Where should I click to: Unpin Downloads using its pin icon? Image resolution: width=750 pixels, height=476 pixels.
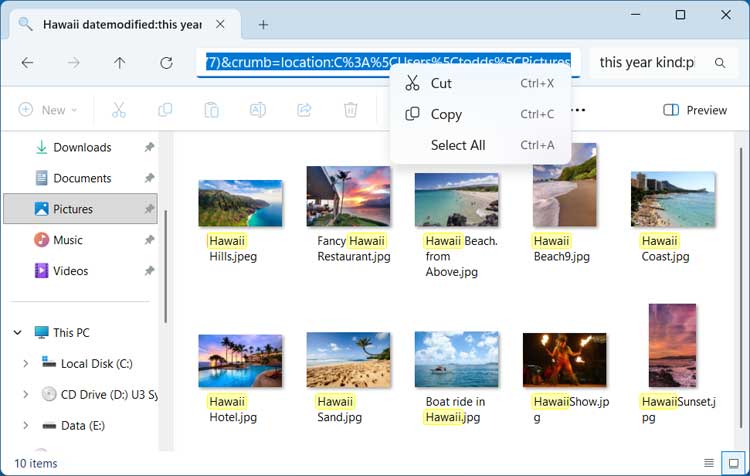point(149,147)
